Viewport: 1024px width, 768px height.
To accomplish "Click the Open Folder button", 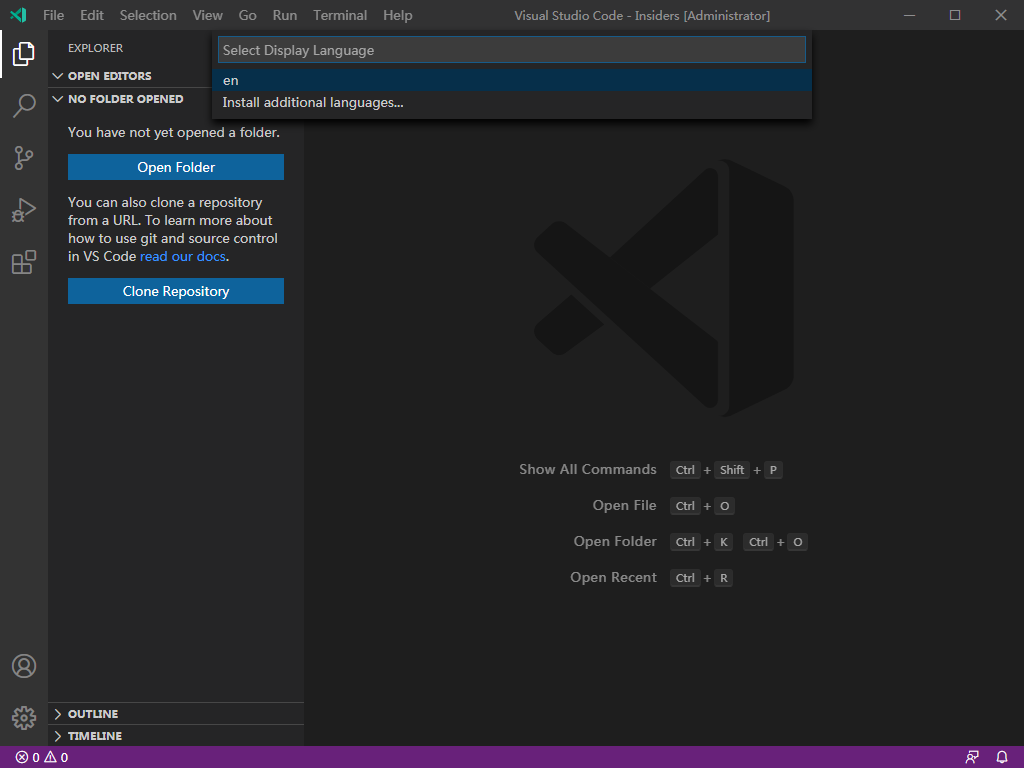I will 176,167.
